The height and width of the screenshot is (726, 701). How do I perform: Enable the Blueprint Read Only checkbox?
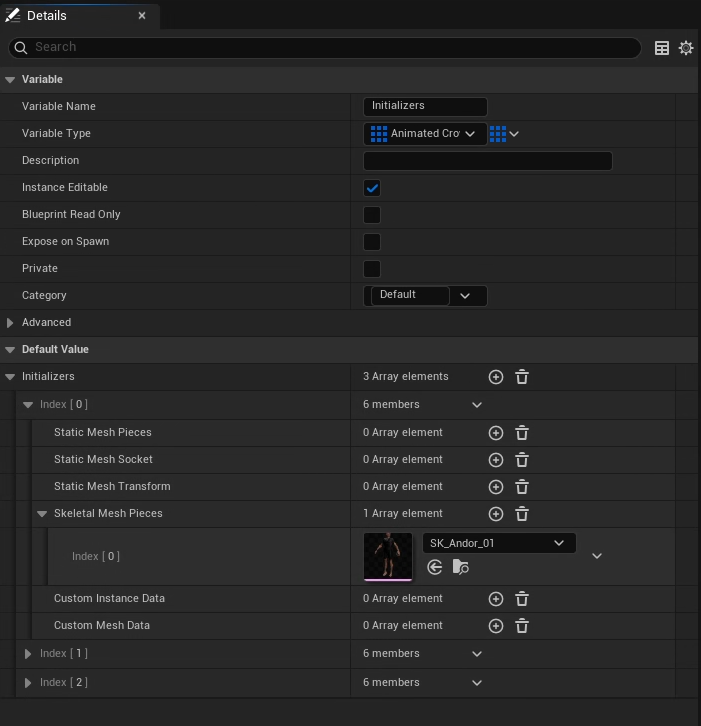372,215
